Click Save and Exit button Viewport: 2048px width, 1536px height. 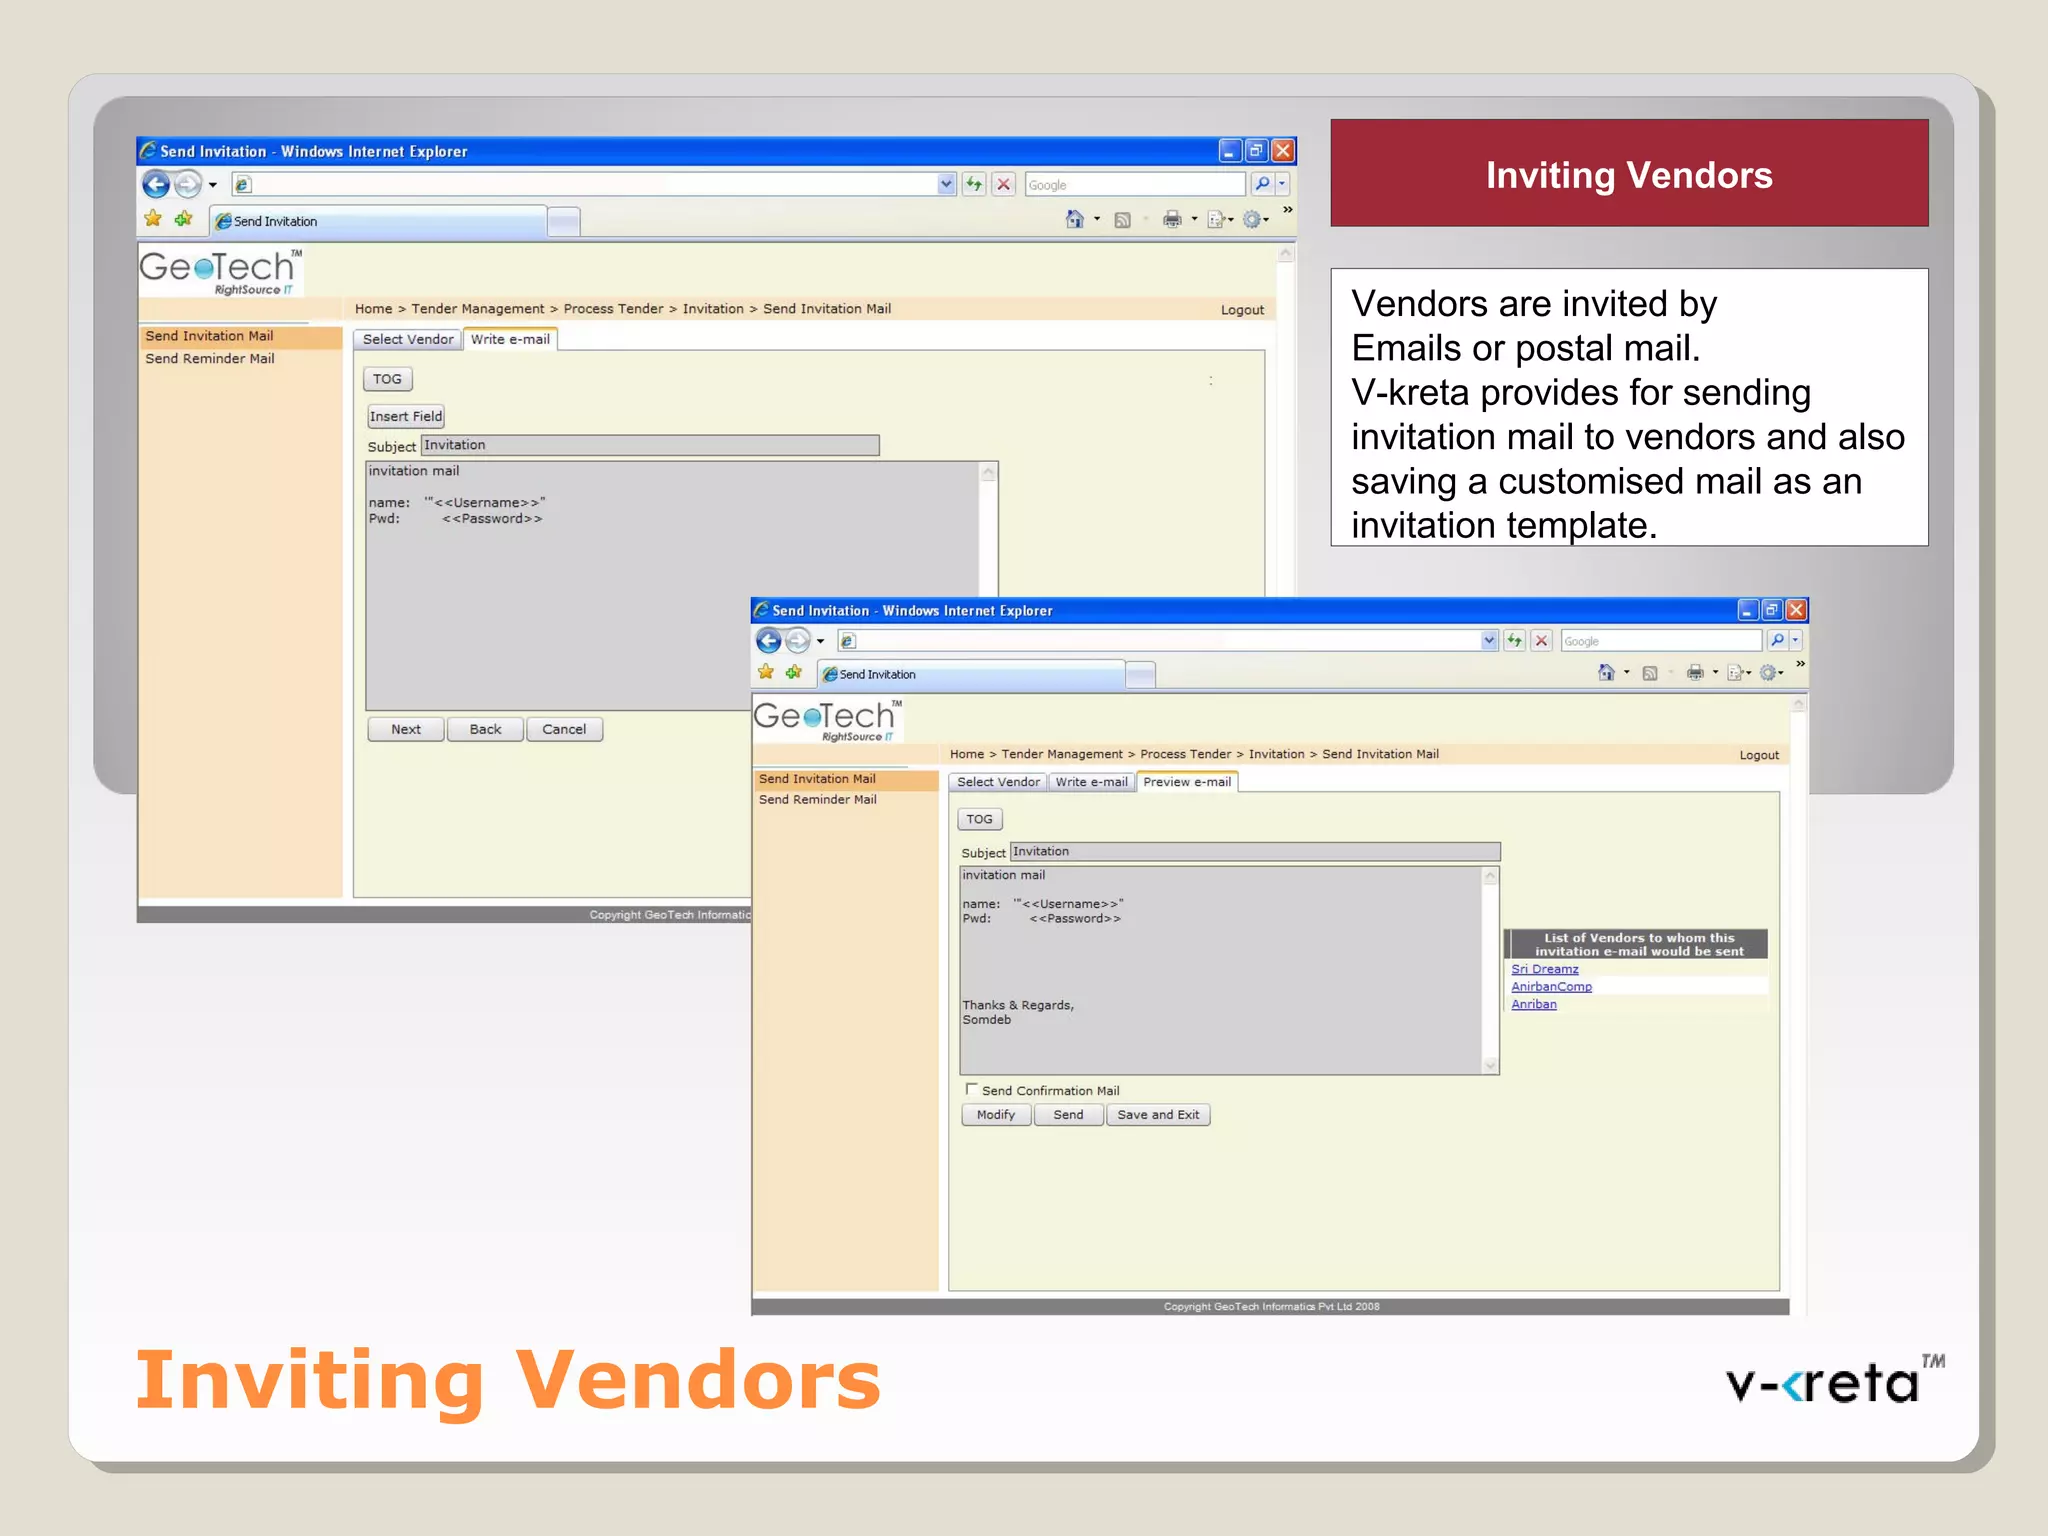[x=1158, y=1115]
